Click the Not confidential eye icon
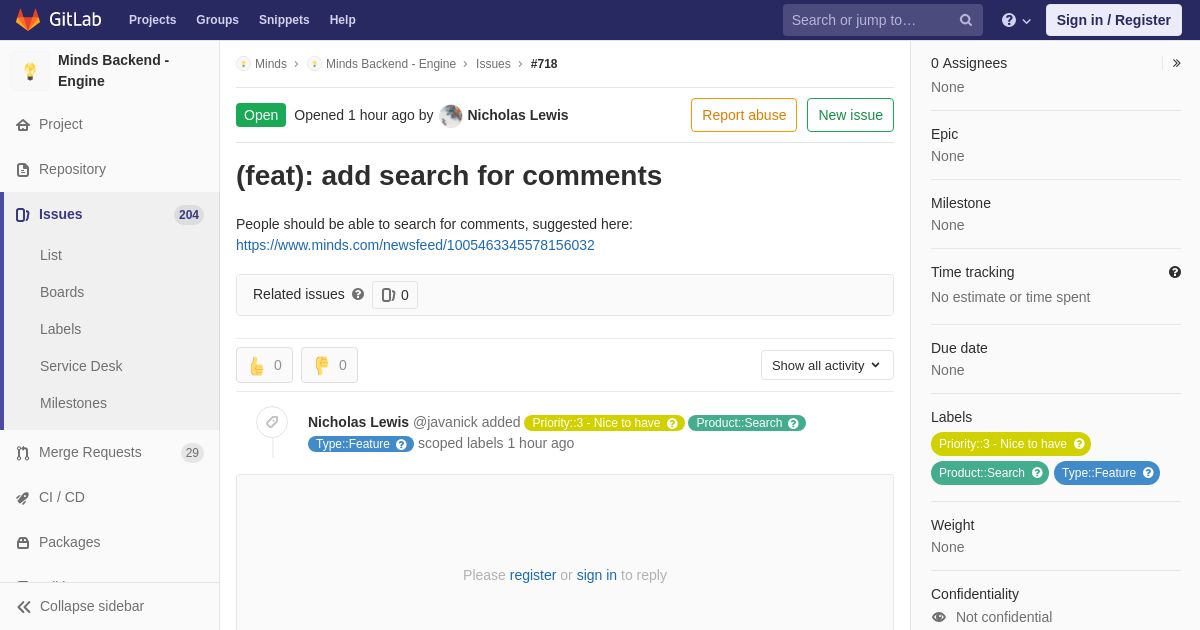This screenshot has width=1200, height=630. pyautogui.click(x=939, y=617)
